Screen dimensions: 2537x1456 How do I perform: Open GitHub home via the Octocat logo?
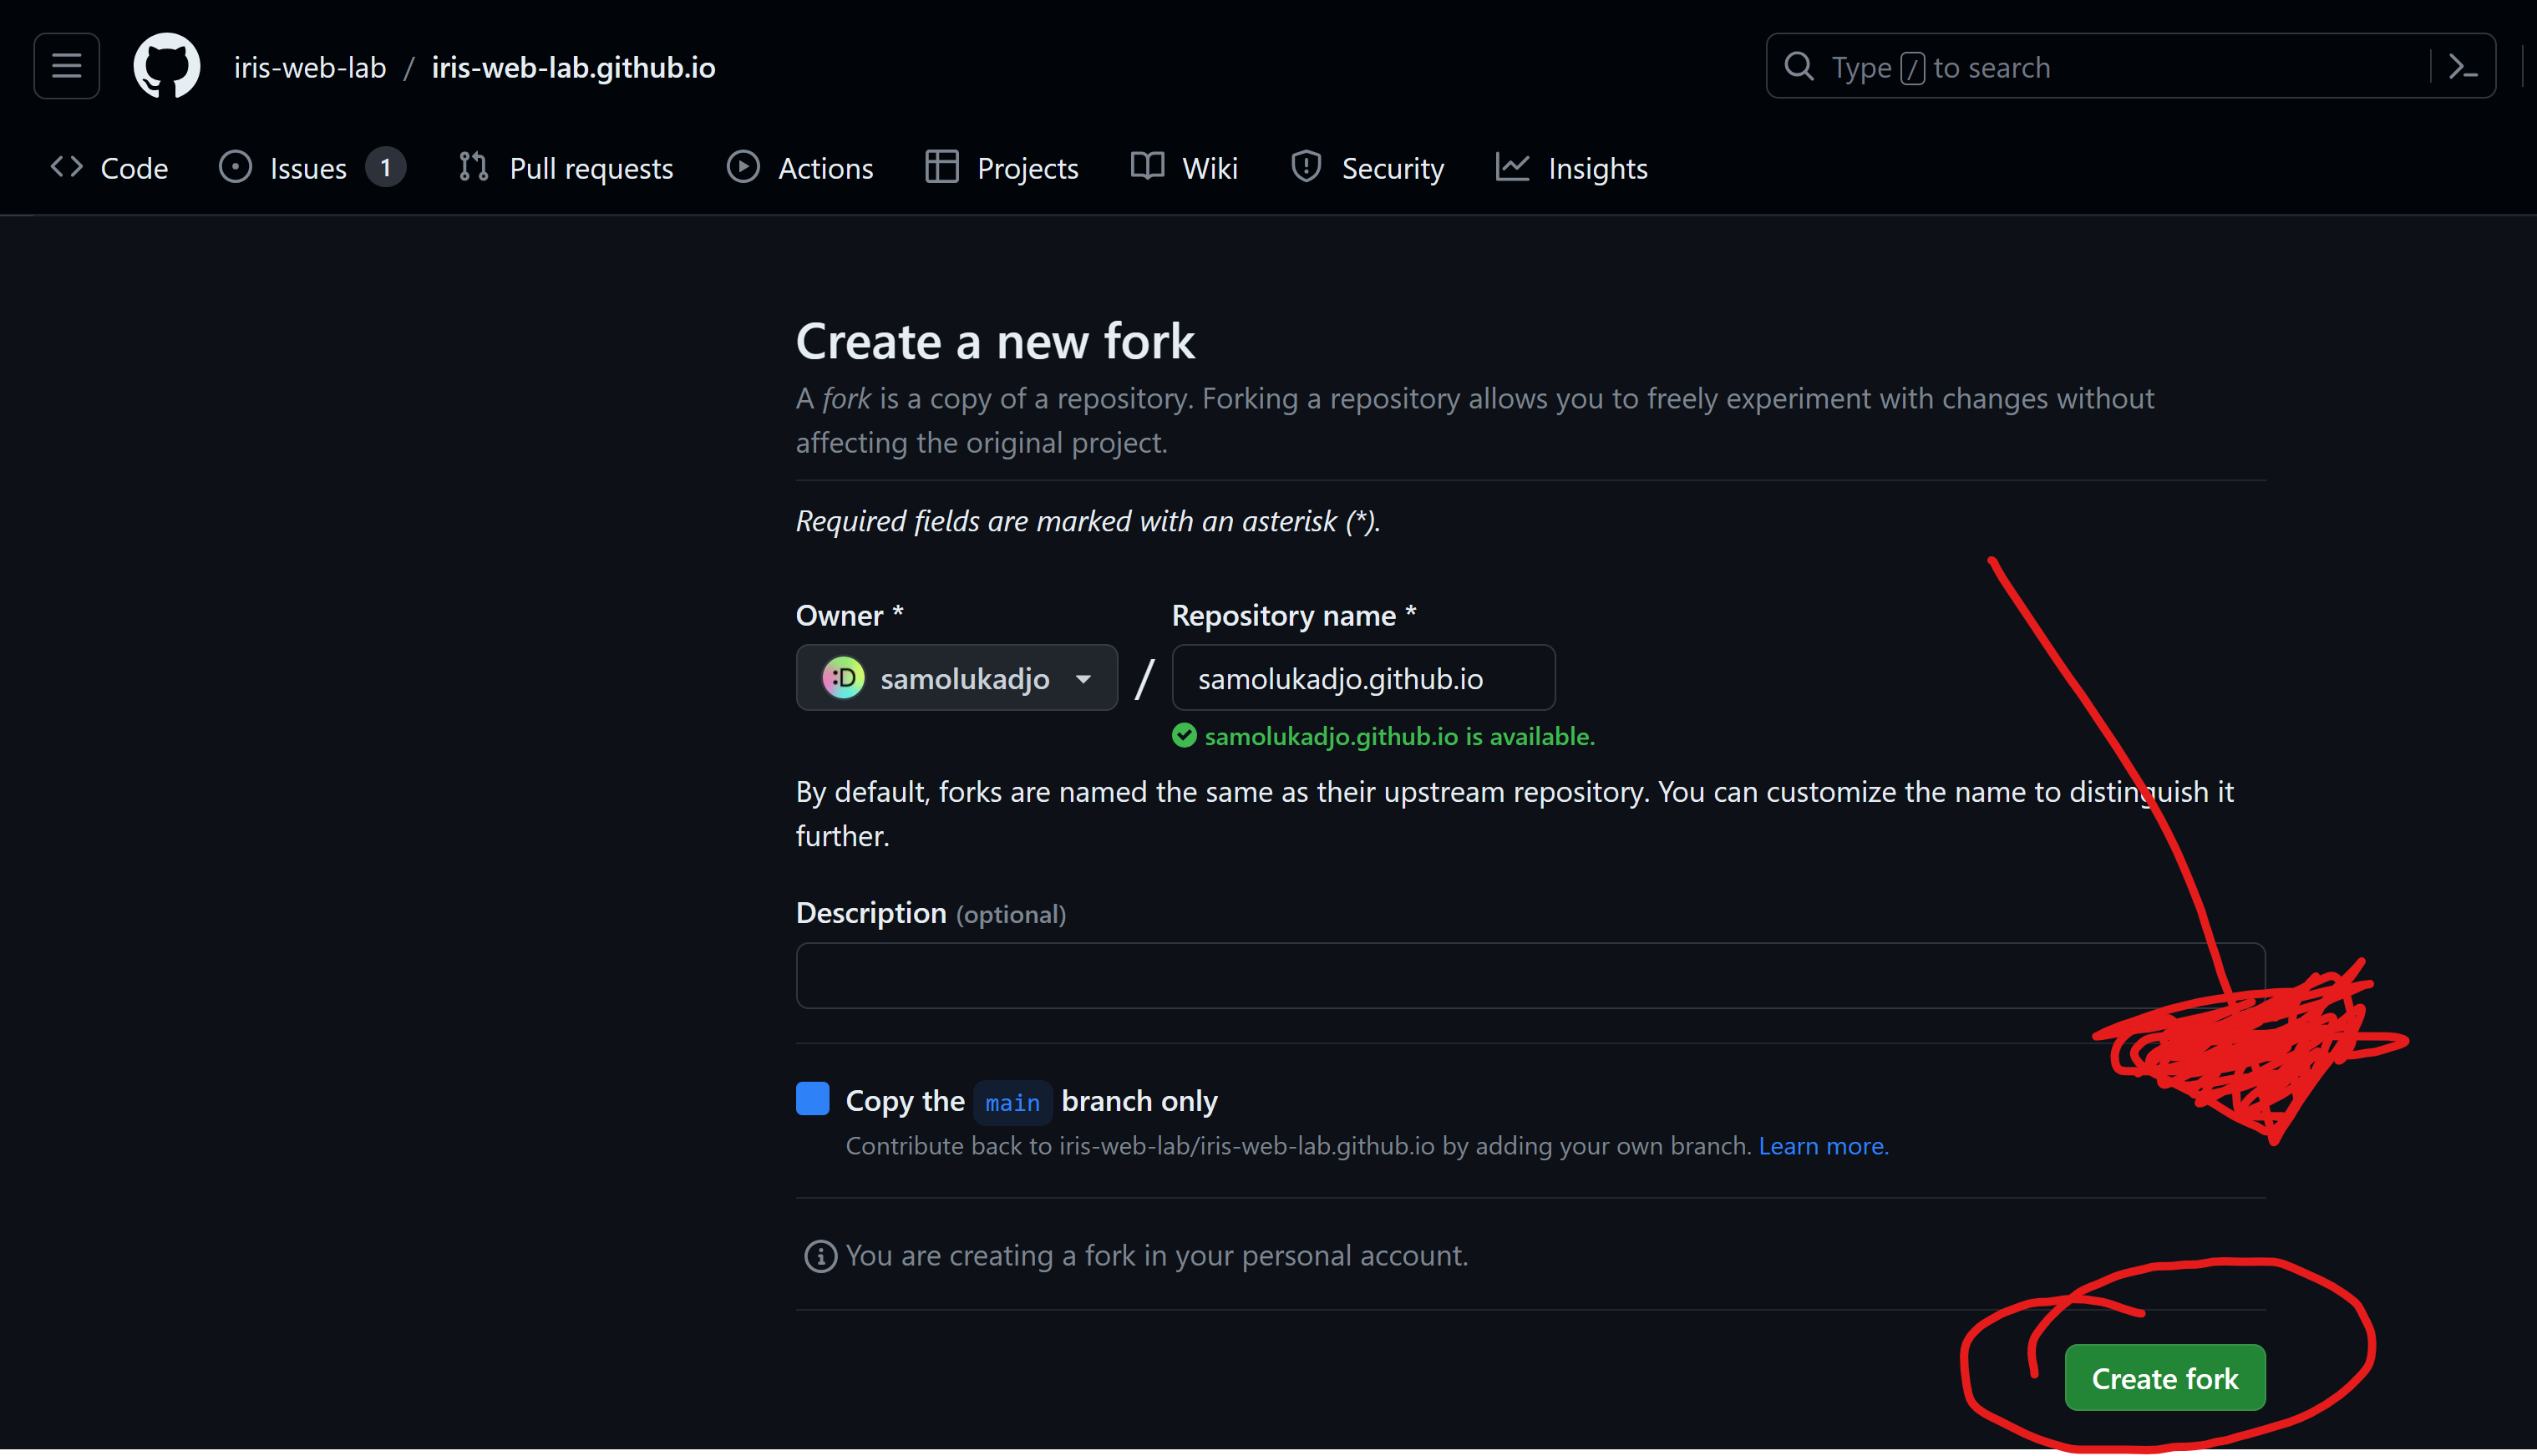coord(166,65)
